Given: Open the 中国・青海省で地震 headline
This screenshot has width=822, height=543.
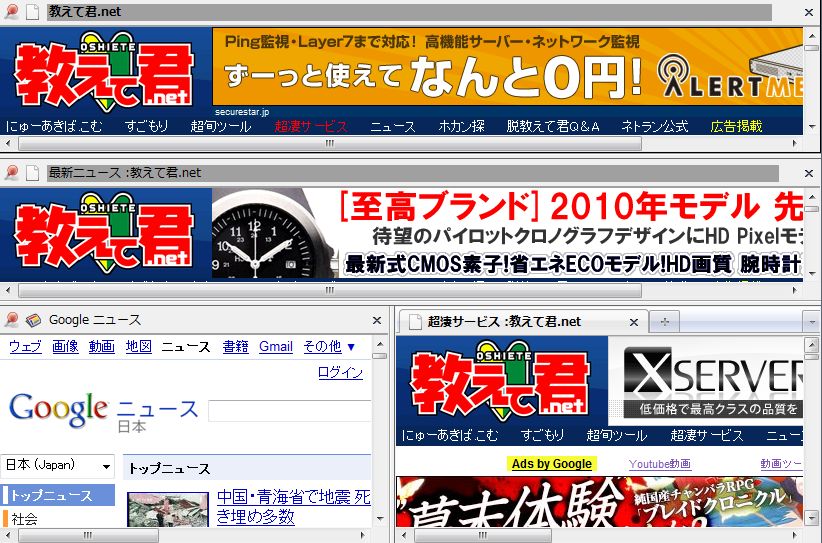Looking at the screenshot, I should (294, 506).
